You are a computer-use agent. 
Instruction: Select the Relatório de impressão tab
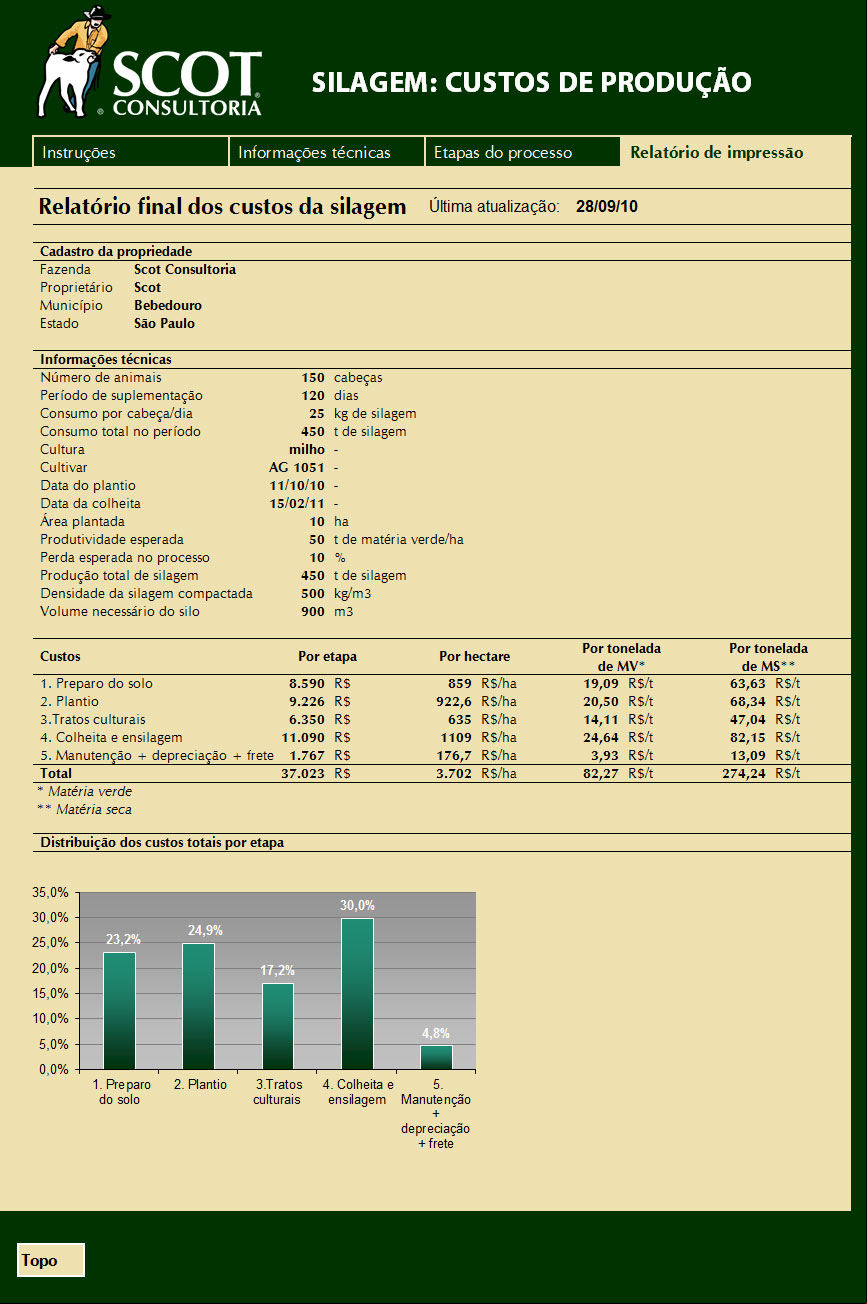point(717,152)
